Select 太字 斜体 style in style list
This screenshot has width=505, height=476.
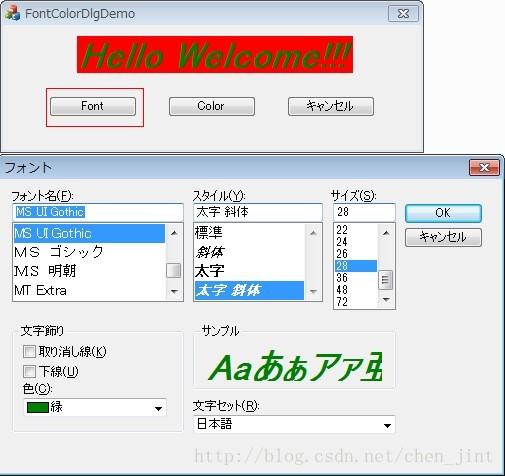coord(249,290)
